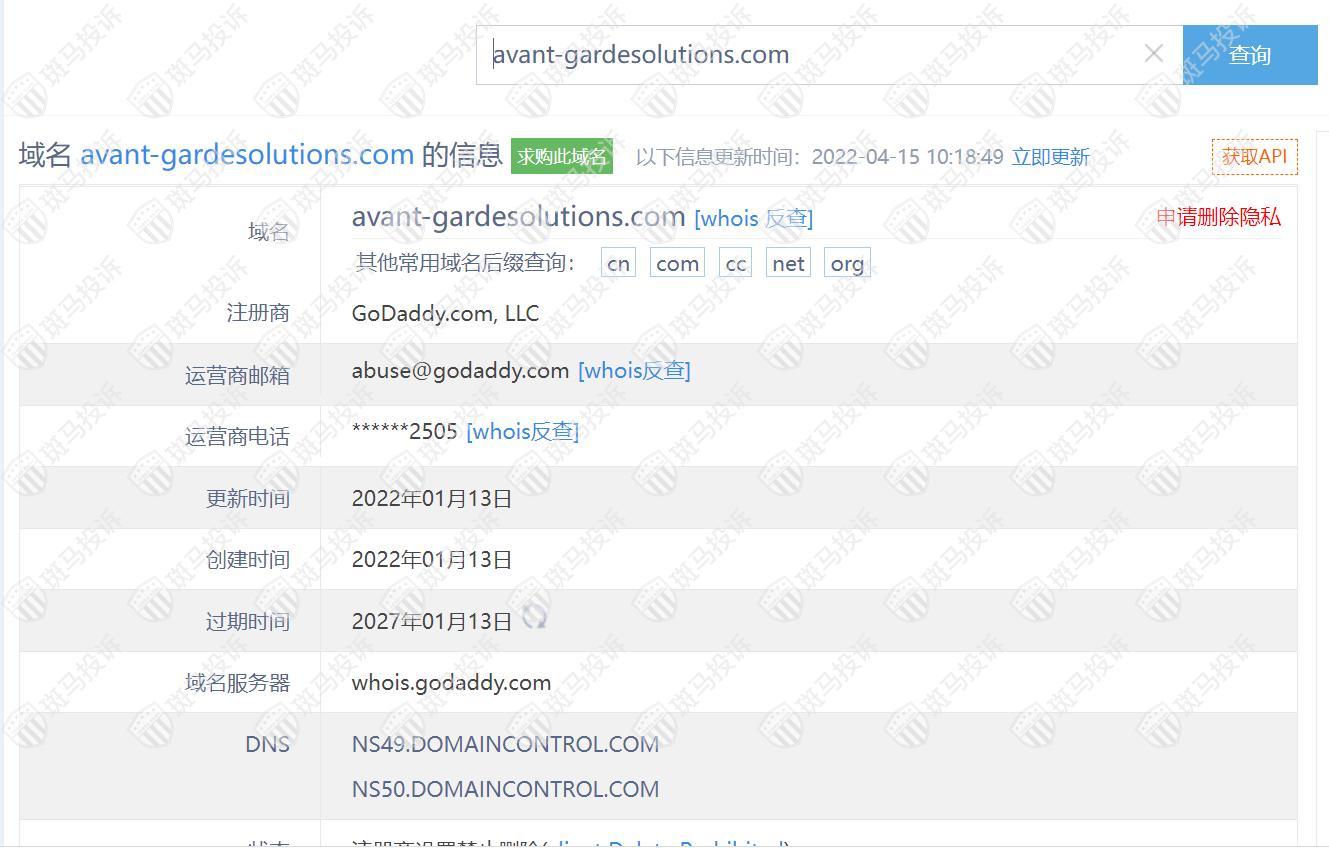Click whois反查 beside abuse@godaddy.com
The width and height of the screenshot is (1329, 848).
click(634, 371)
